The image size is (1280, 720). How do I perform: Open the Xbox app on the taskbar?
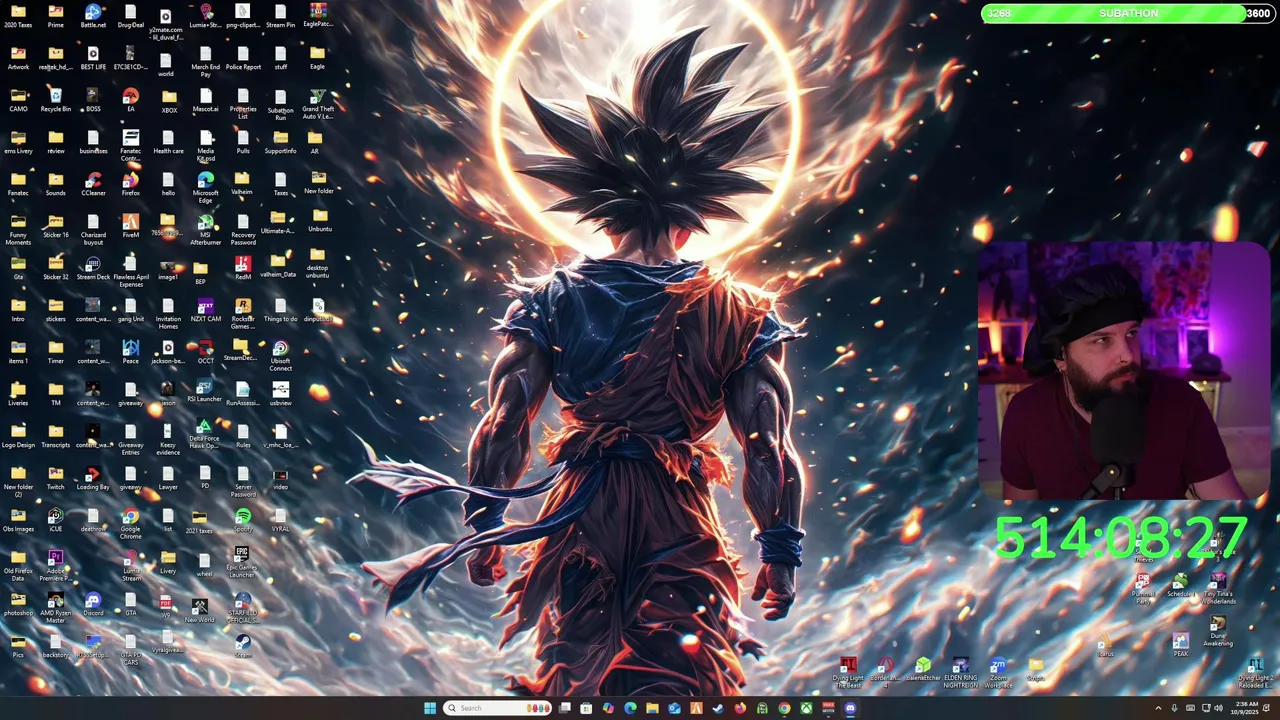coord(806,708)
